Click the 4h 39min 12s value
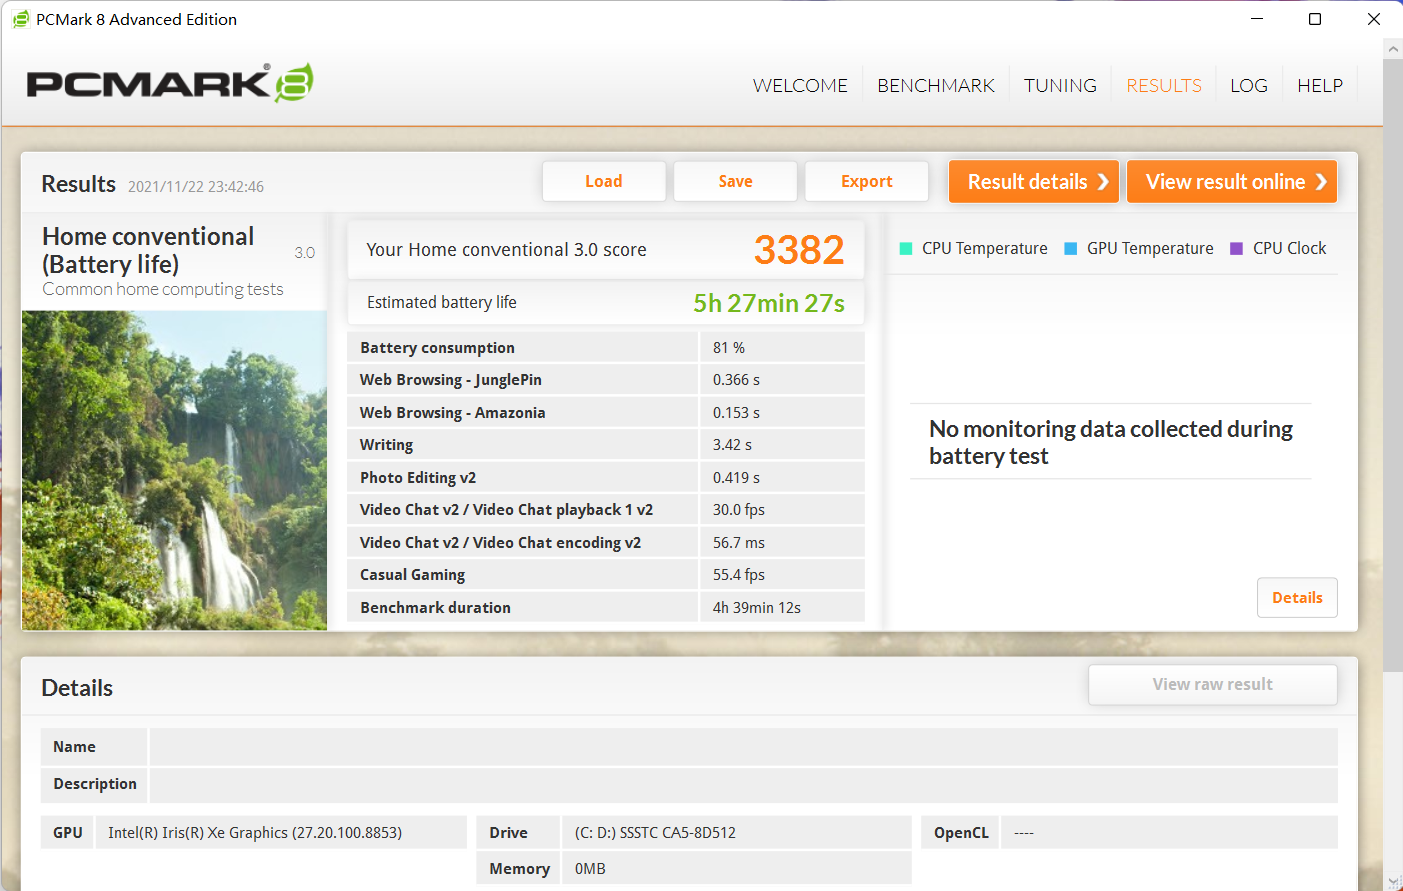Image resolution: width=1403 pixels, height=891 pixels. coord(757,608)
